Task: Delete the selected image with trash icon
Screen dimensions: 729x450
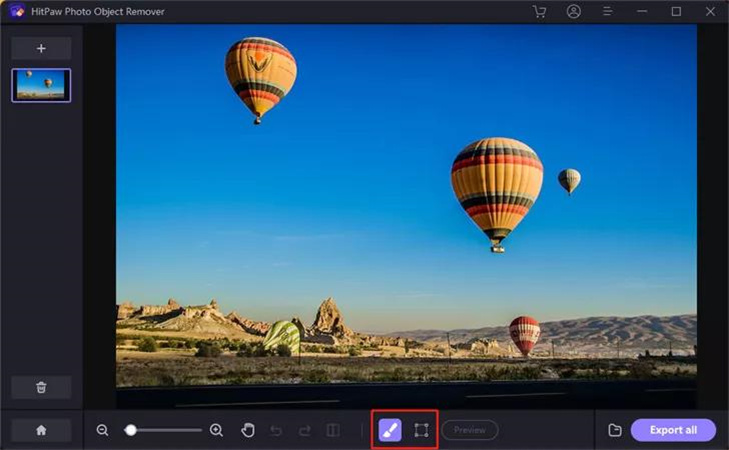Action: pyautogui.click(x=41, y=387)
